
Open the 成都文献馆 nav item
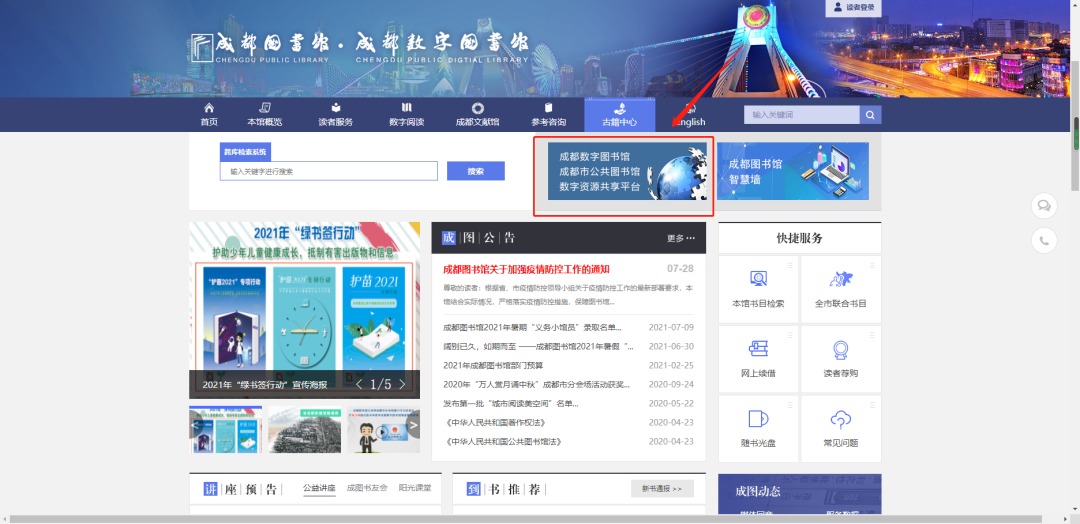tap(477, 114)
